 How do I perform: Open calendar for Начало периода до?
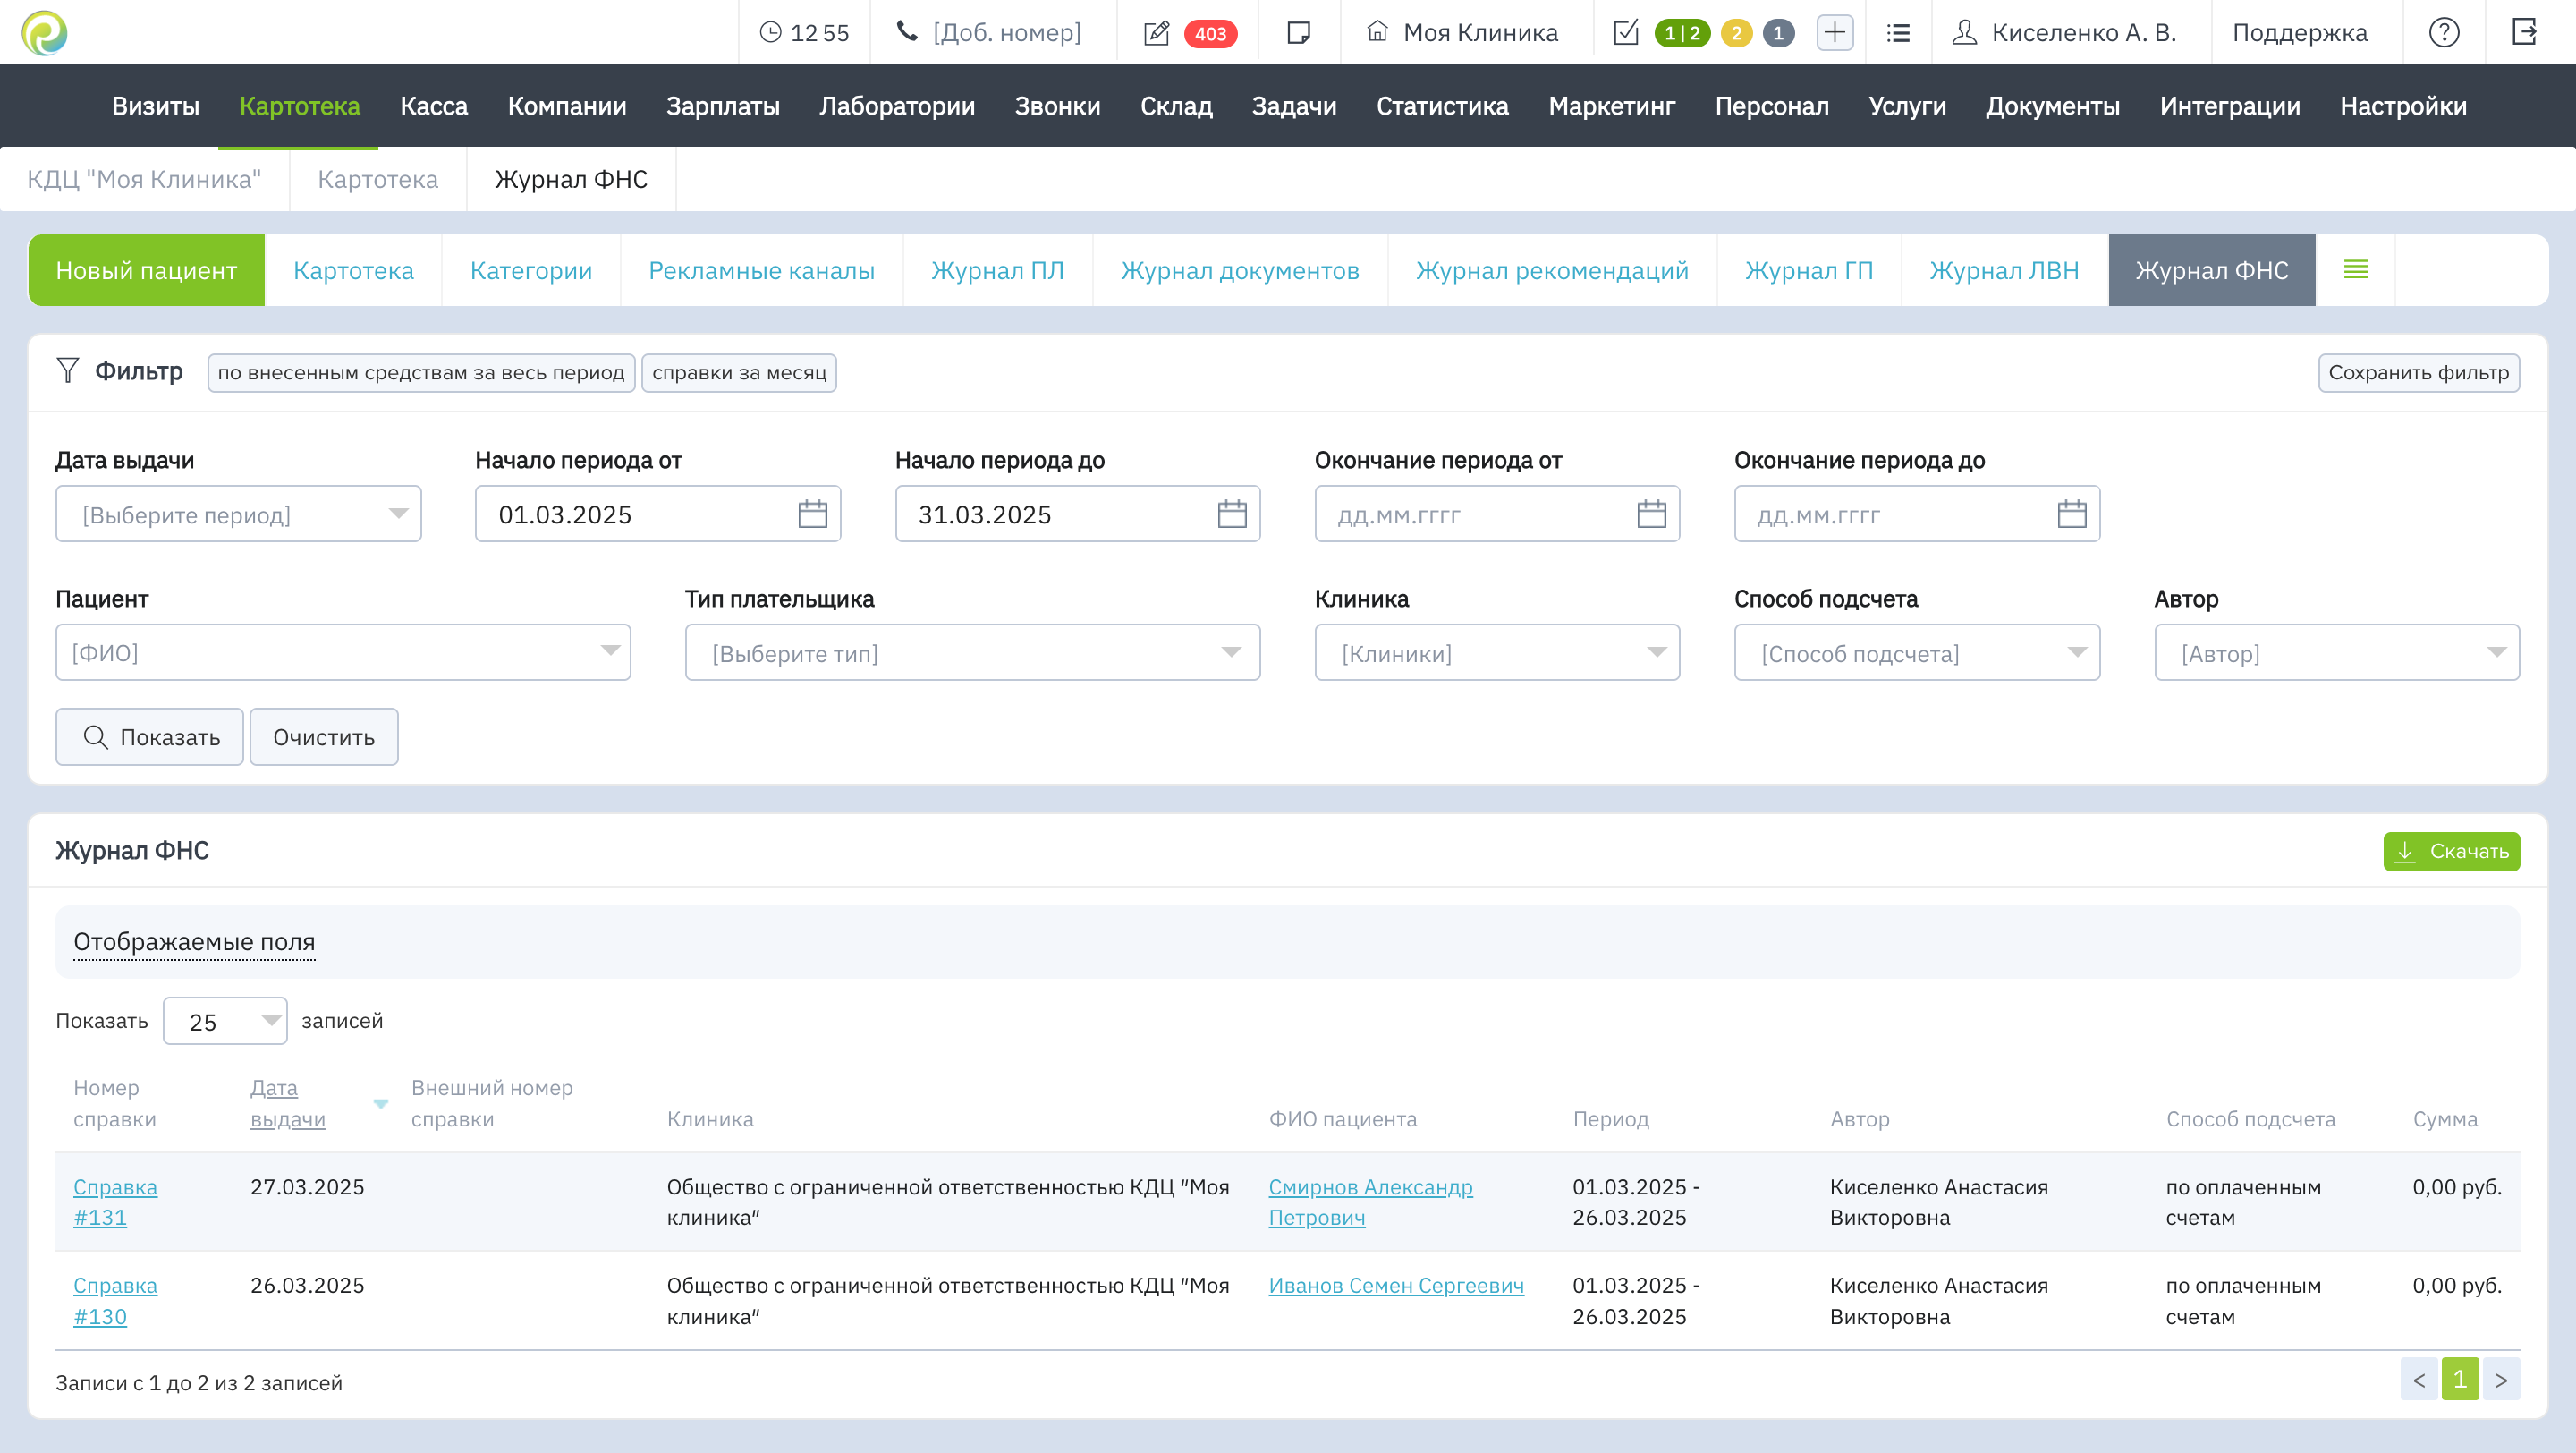point(1231,514)
